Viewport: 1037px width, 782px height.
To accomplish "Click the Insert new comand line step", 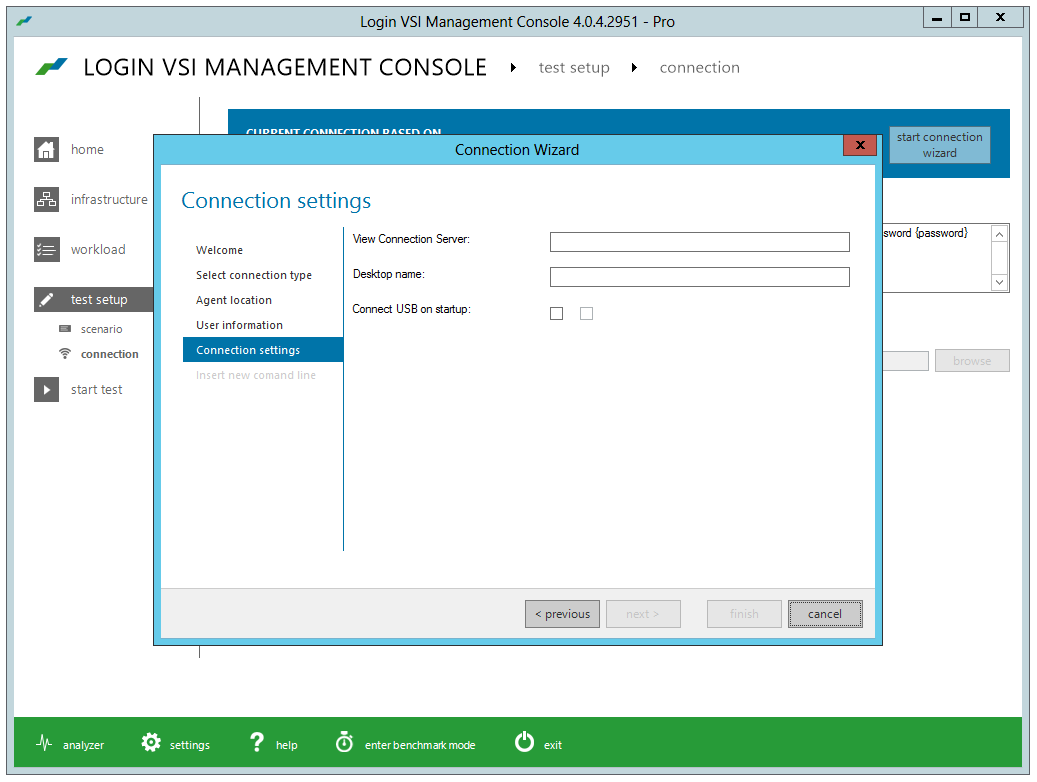I will tap(256, 375).
